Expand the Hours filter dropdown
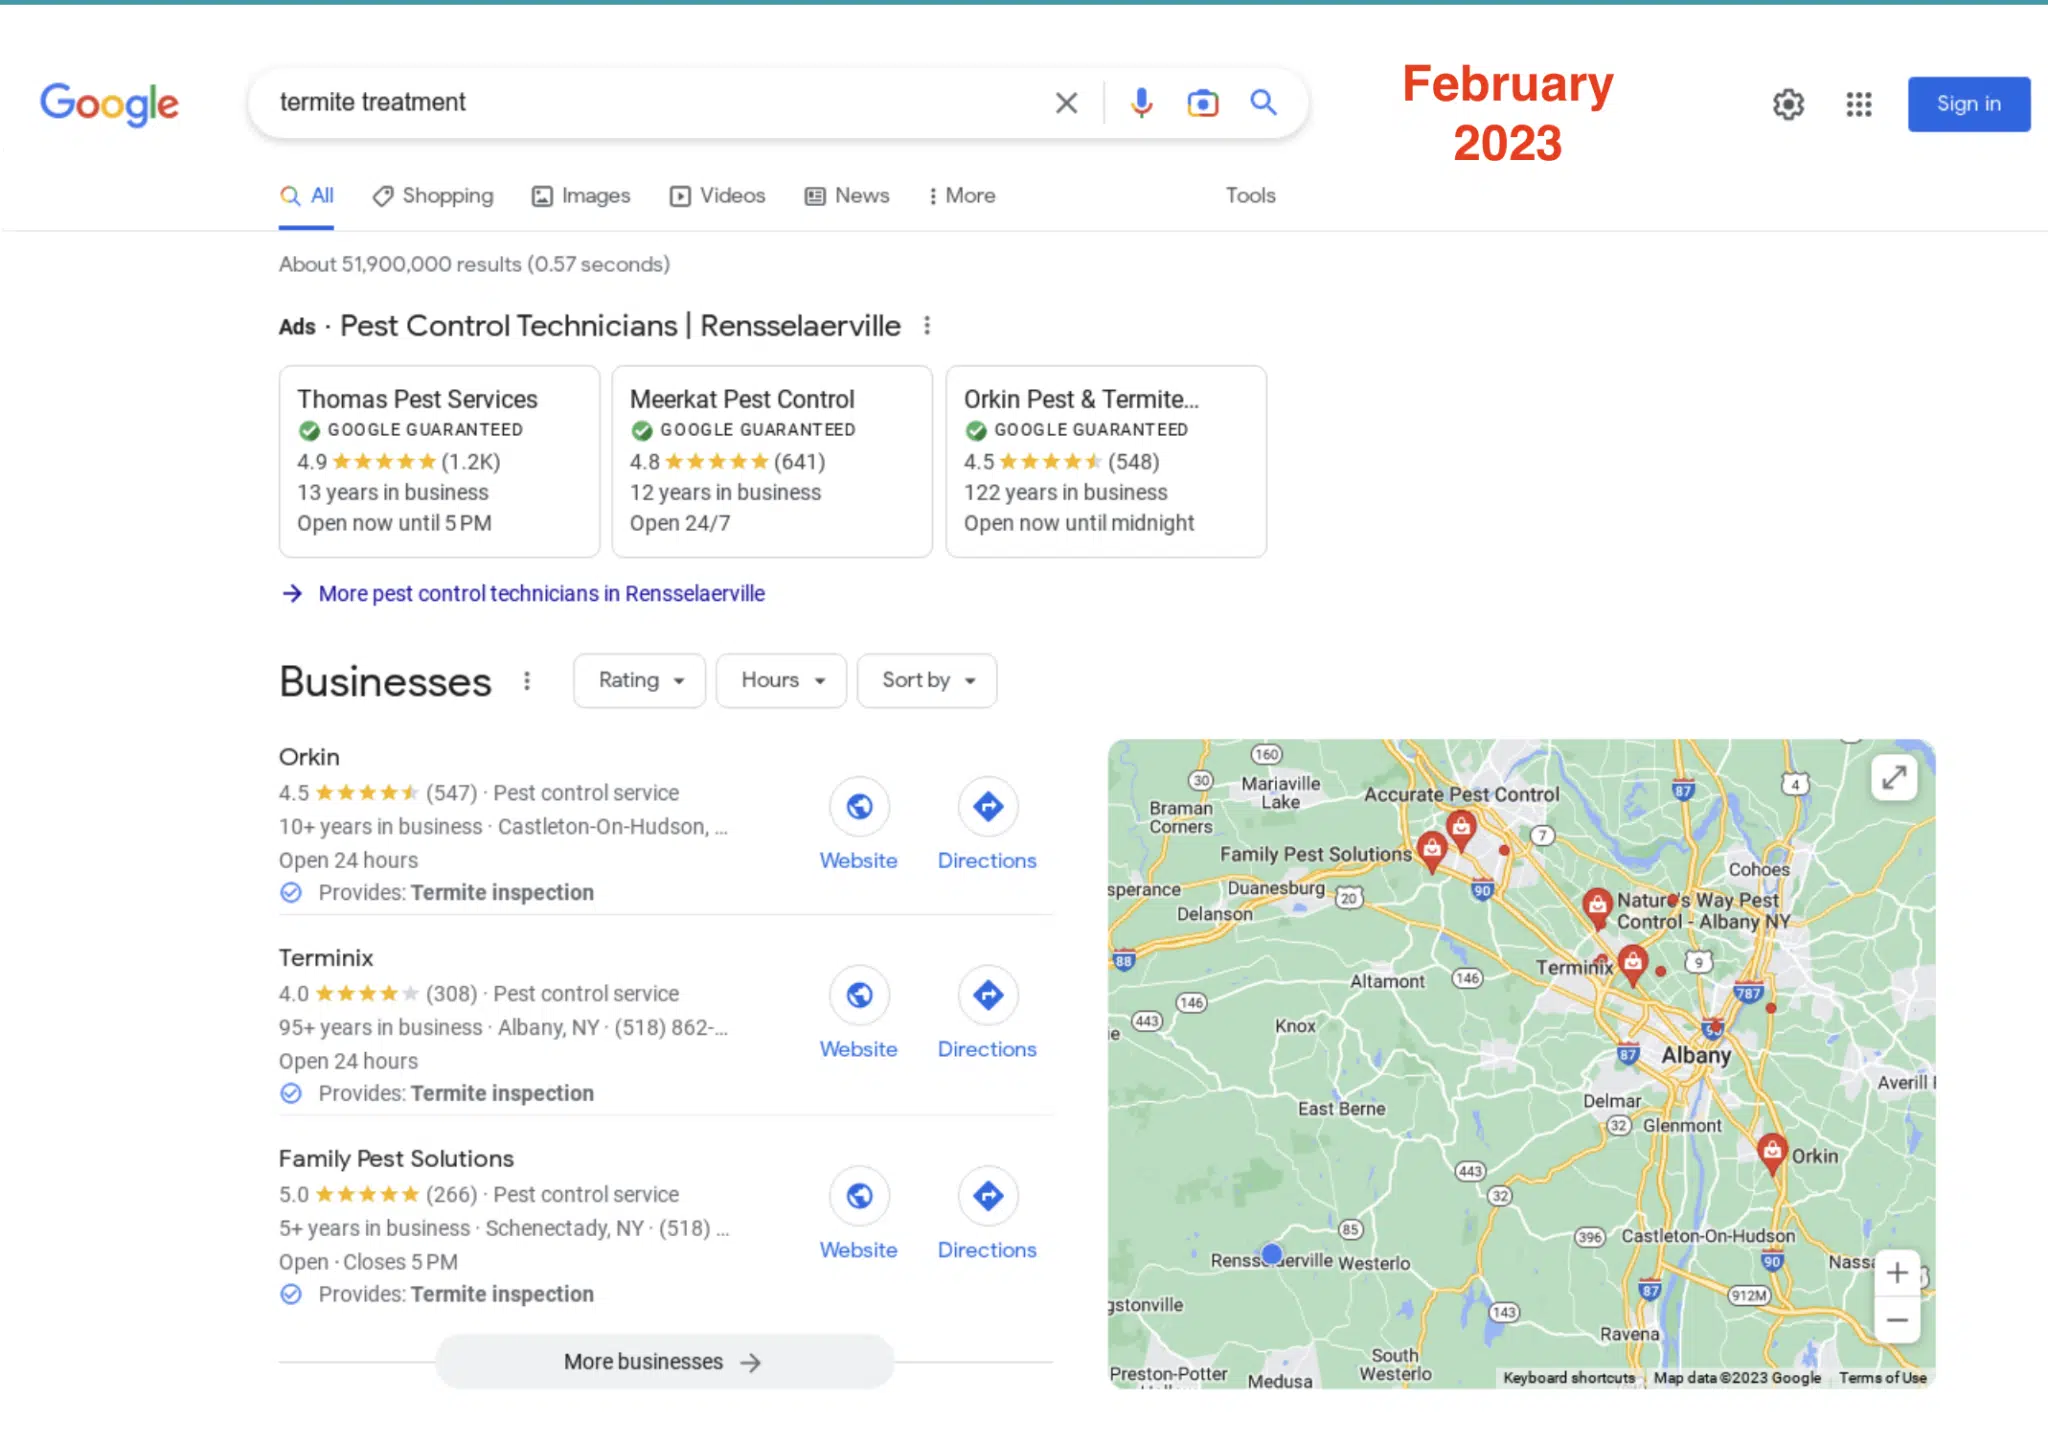 779,679
